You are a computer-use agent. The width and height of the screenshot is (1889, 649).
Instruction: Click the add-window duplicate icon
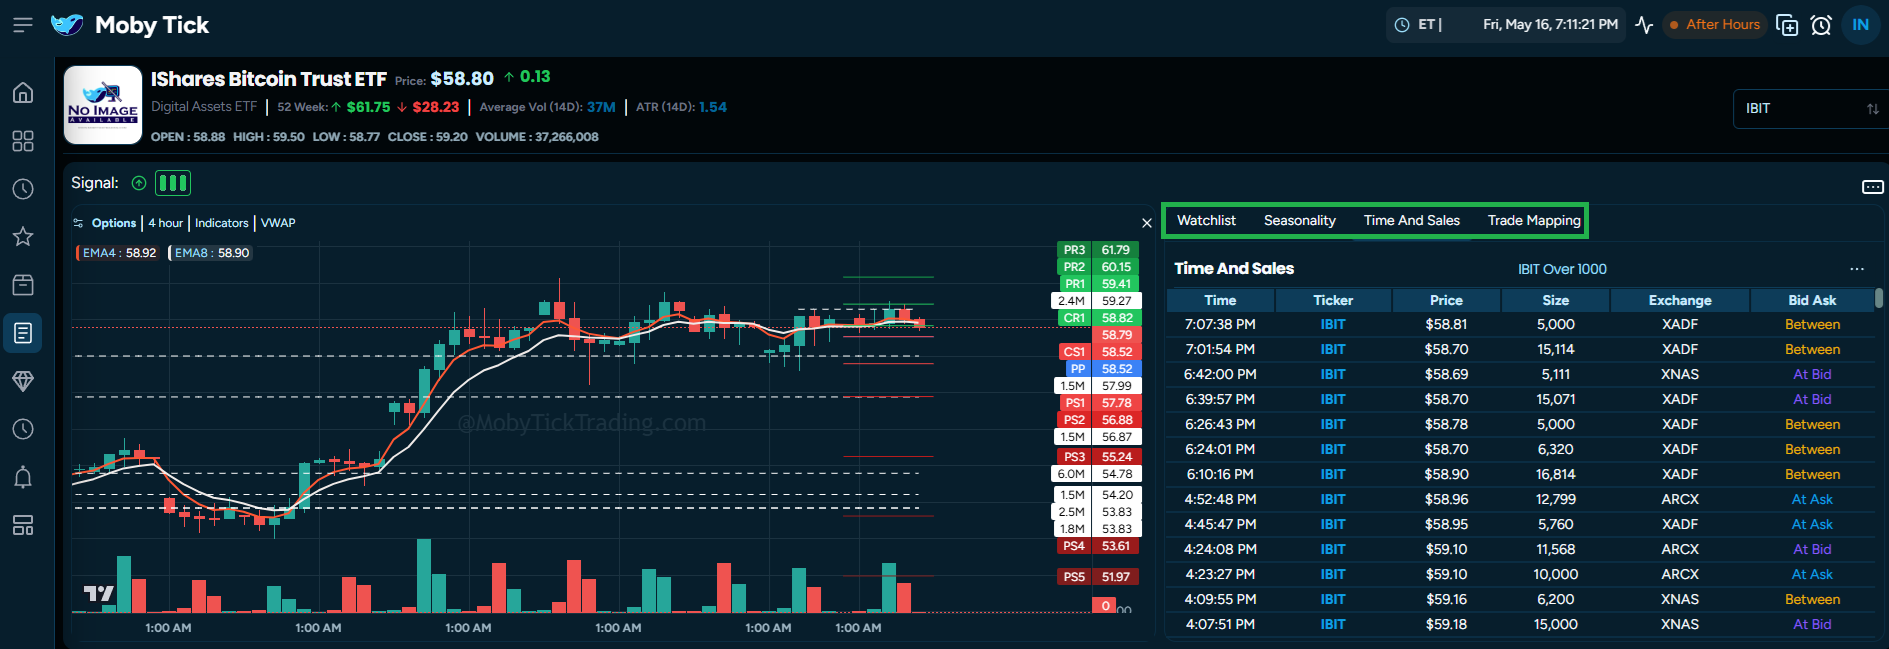(1787, 25)
